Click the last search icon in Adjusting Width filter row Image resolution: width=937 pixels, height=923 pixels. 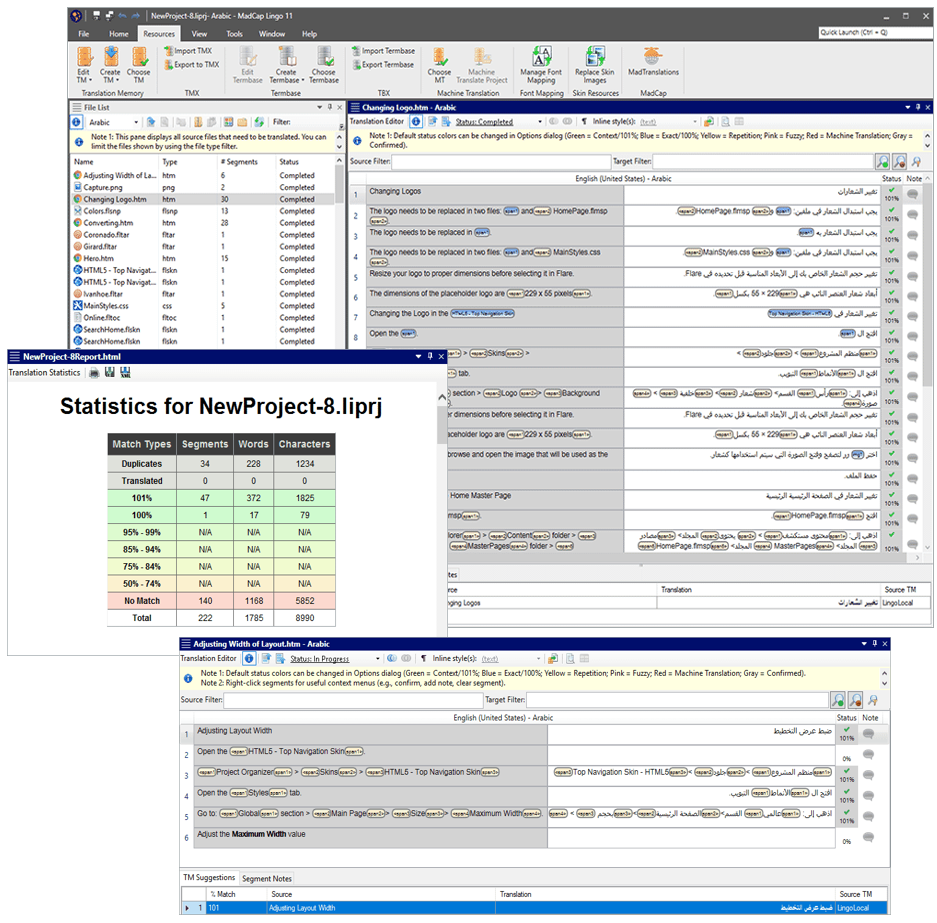click(x=873, y=700)
